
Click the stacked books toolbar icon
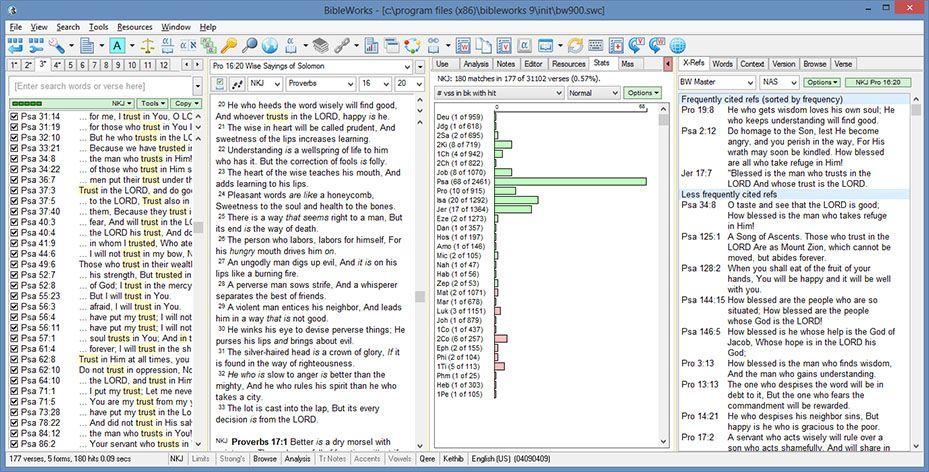321,45
